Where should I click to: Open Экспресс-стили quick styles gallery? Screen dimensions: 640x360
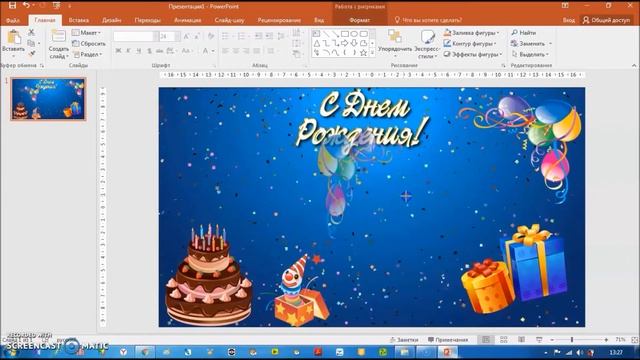427,44
